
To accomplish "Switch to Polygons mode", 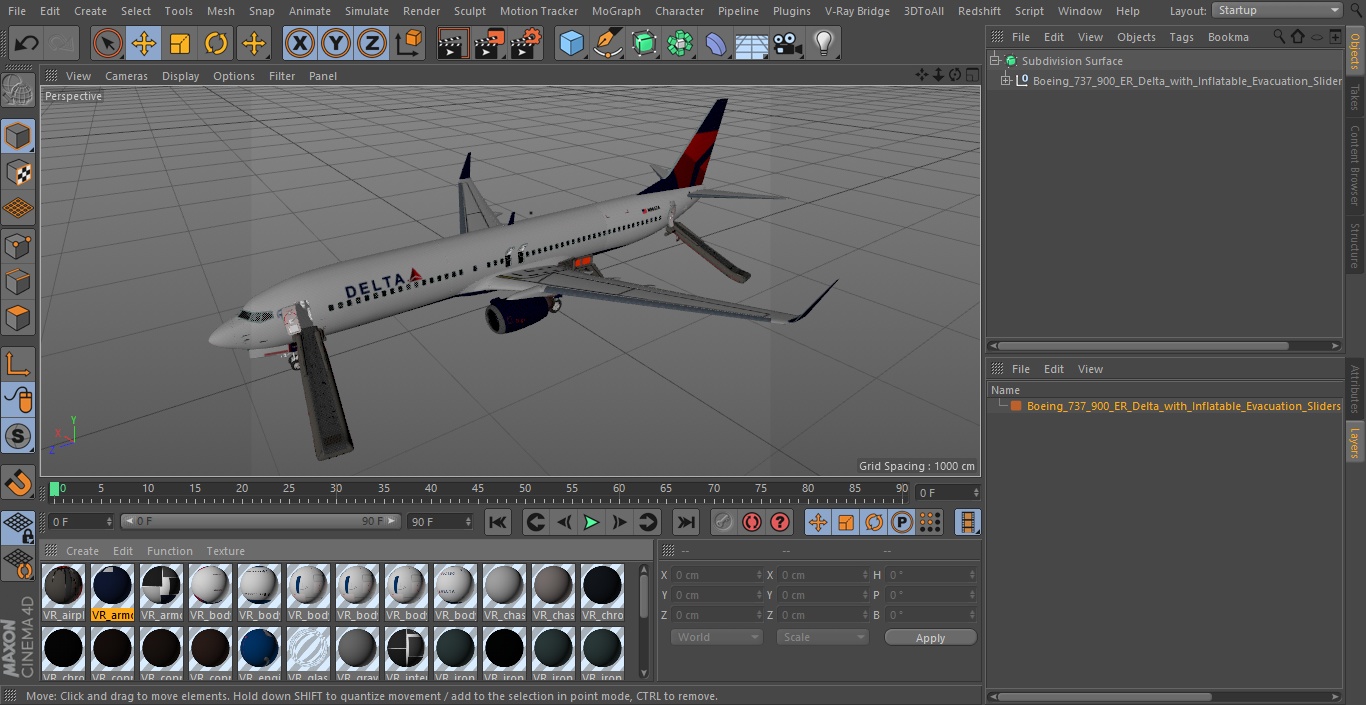I will [18, 318].
